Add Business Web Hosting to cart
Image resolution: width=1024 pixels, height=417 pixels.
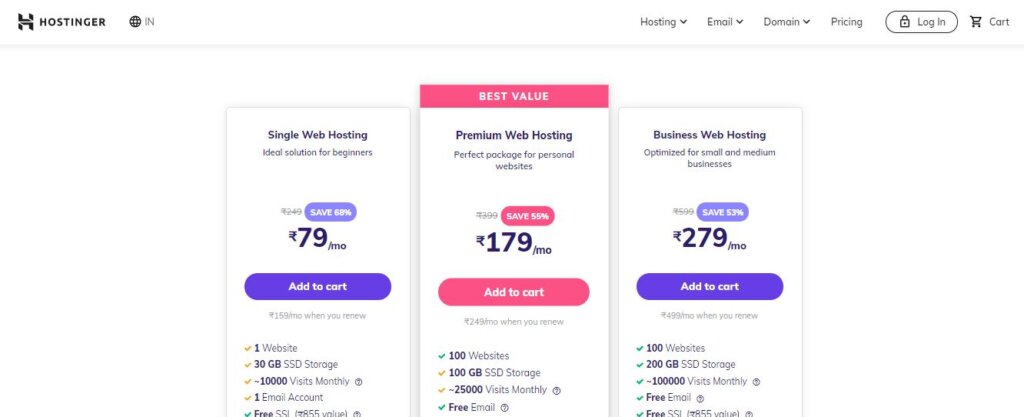coord(710,286)
